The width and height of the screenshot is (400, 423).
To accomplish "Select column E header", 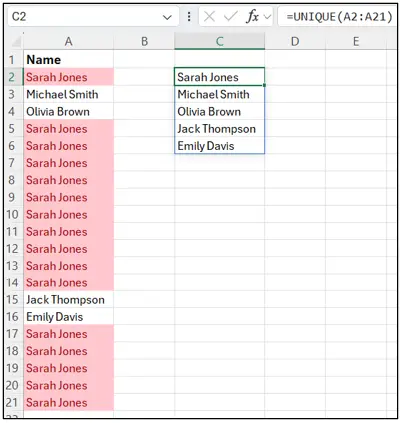I will click(x=356, y=42).
